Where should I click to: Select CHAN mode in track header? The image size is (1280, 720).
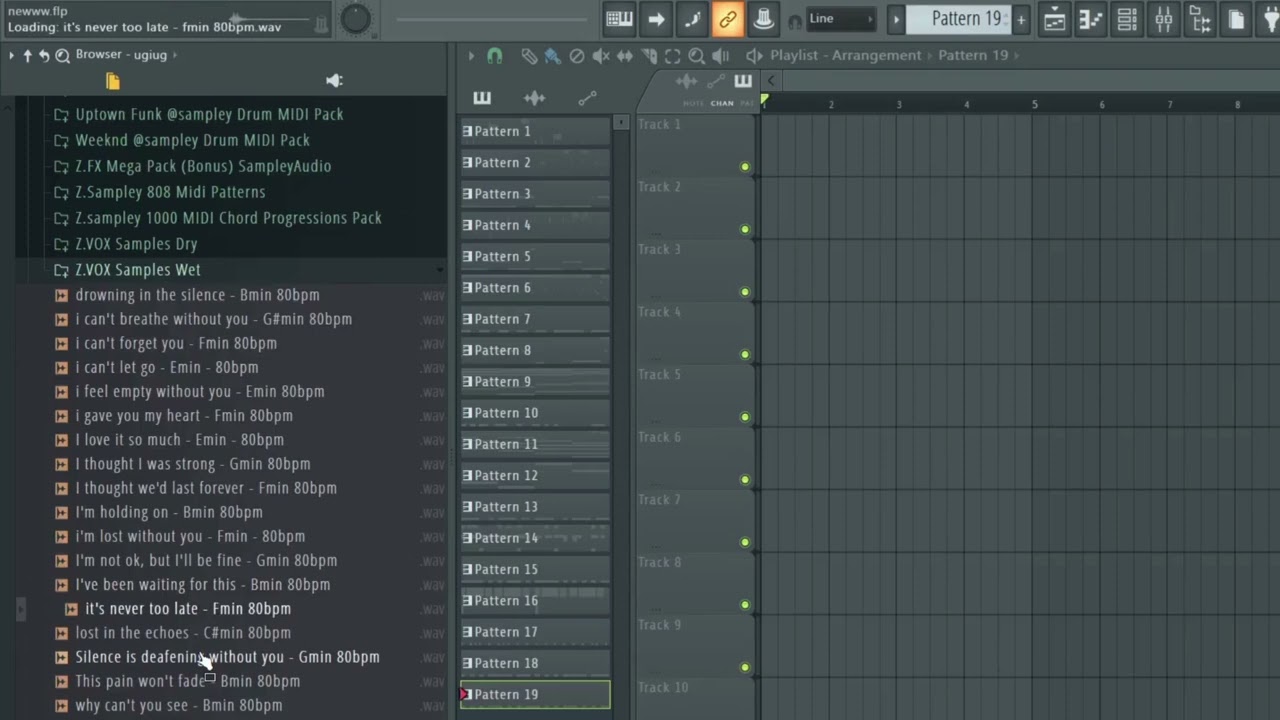click(x=722, y=103)
